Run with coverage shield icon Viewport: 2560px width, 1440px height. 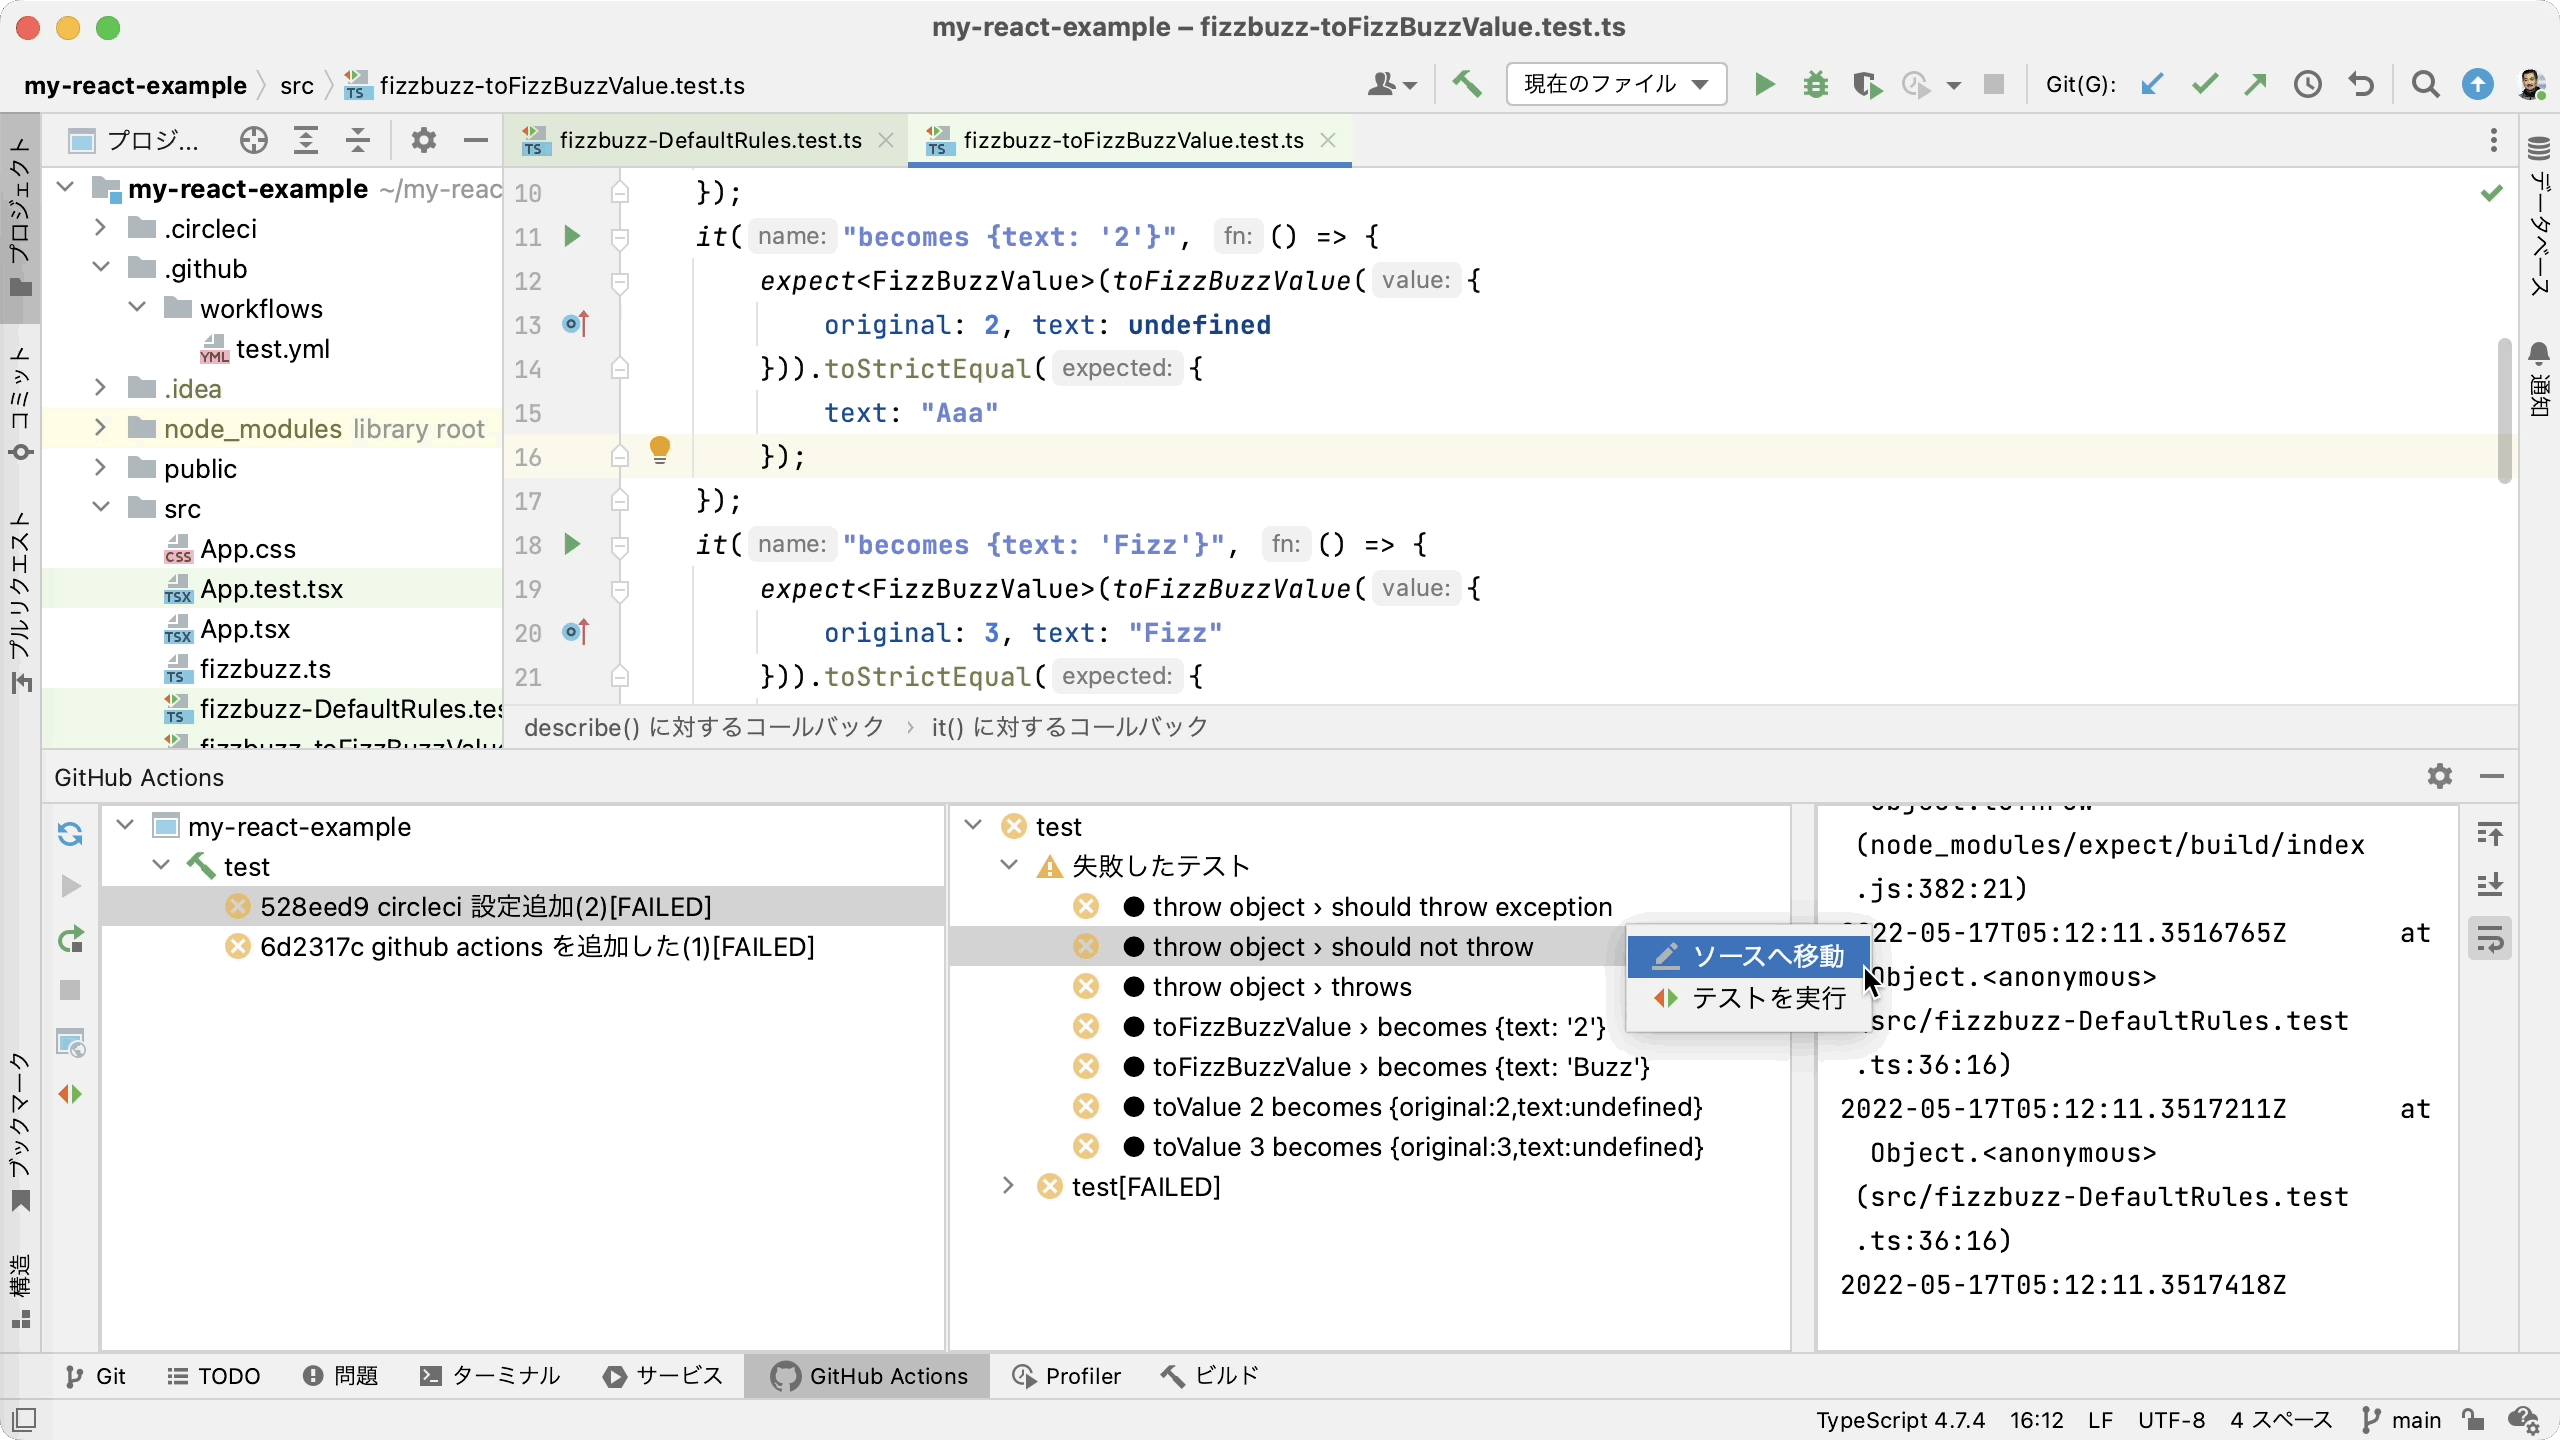(x=1866, y=85)
